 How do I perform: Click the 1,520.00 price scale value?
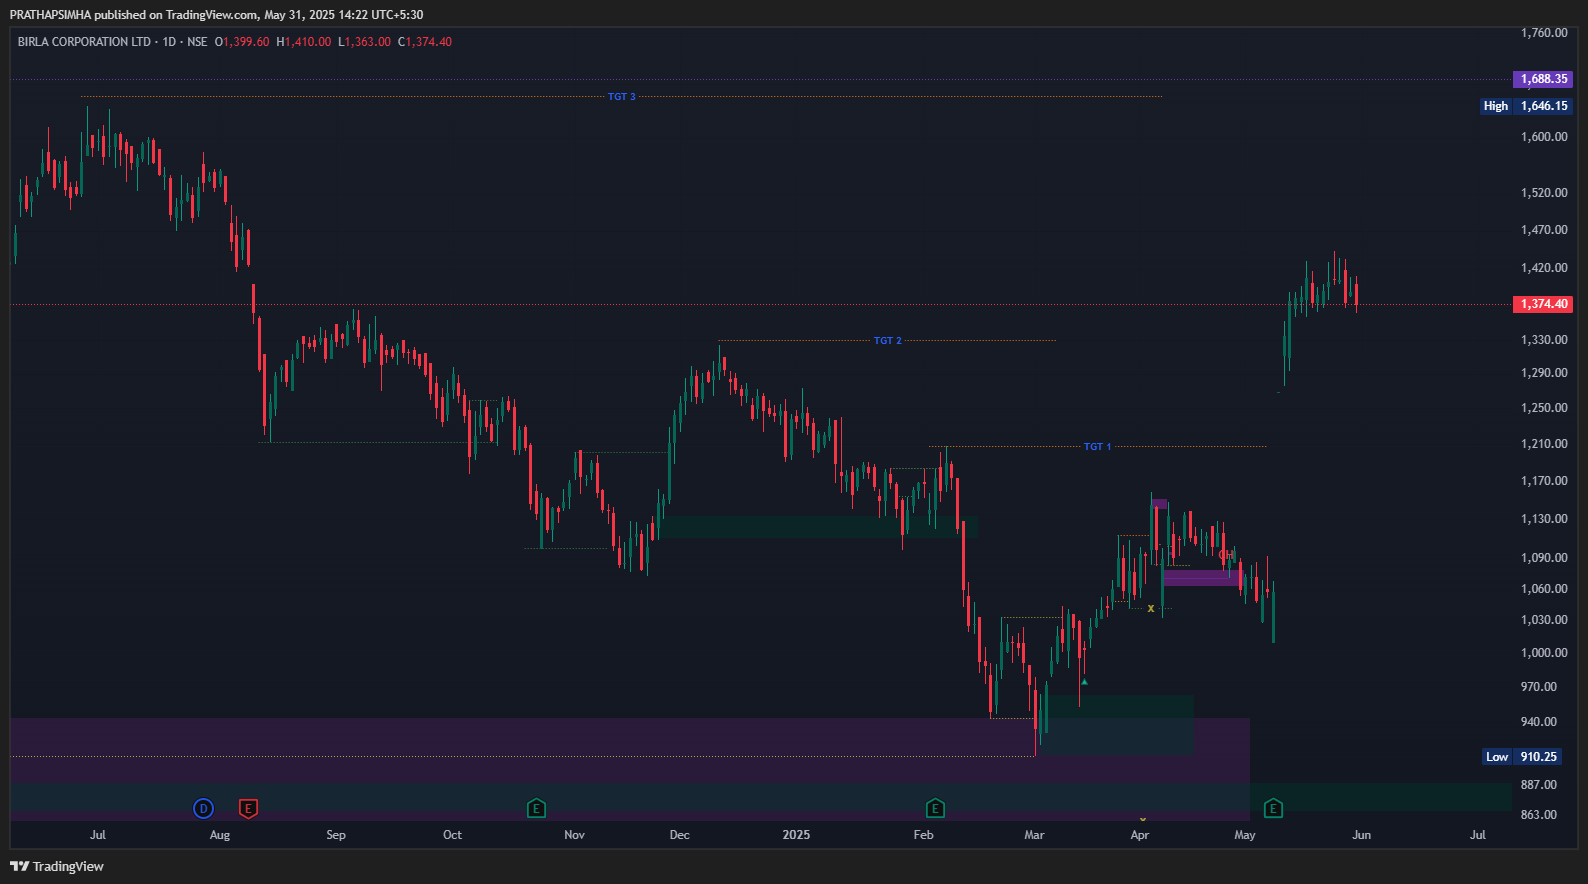click(1544, 193)
